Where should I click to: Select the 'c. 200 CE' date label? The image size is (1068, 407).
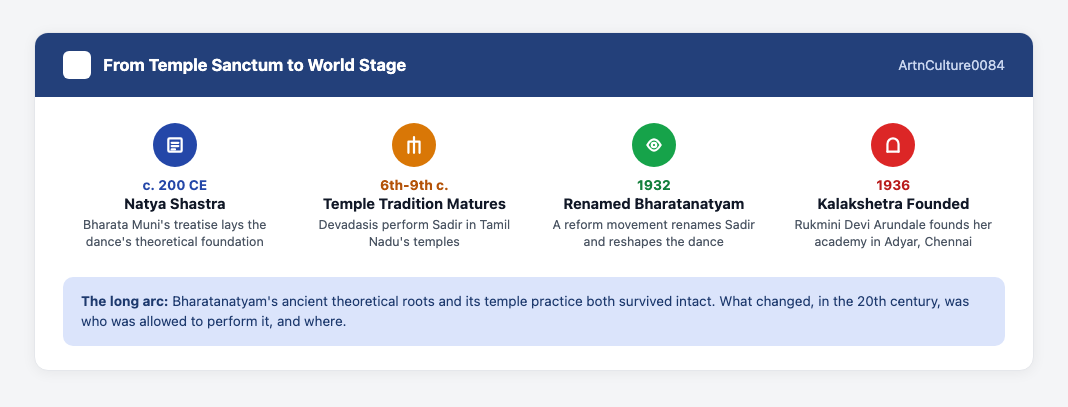pyautogui.click(x=175, y=185)
